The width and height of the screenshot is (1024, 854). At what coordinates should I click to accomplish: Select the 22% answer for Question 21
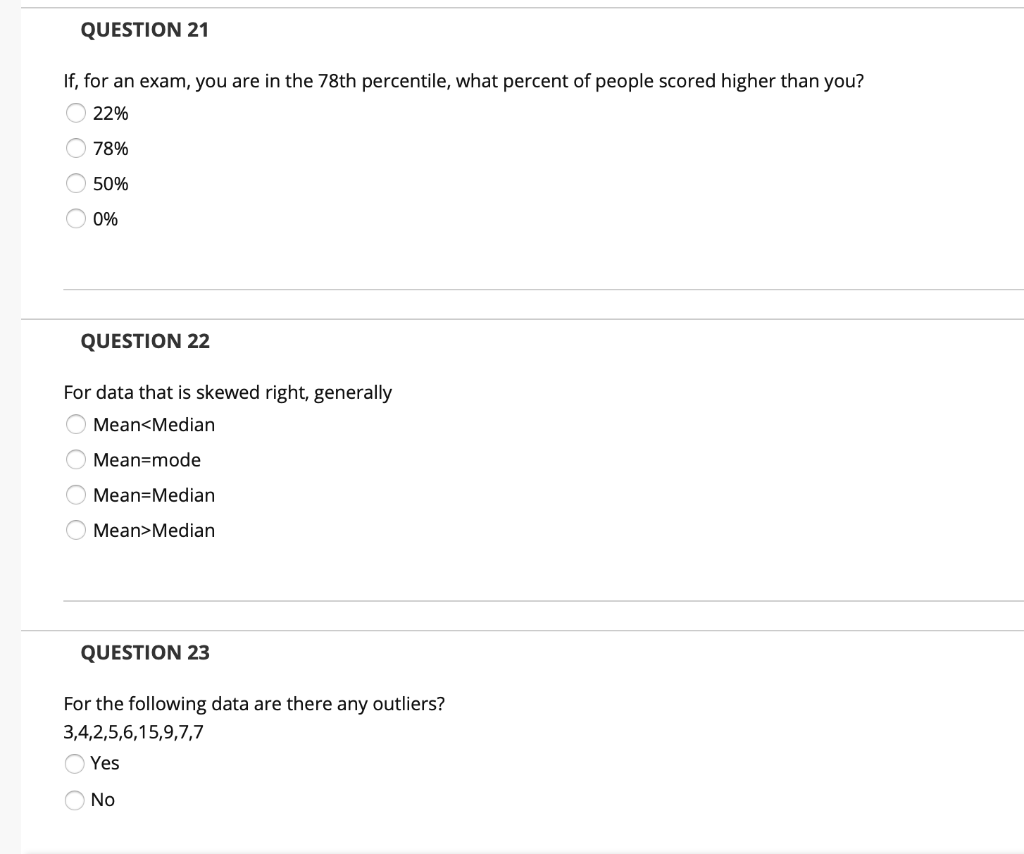(76, 113)
